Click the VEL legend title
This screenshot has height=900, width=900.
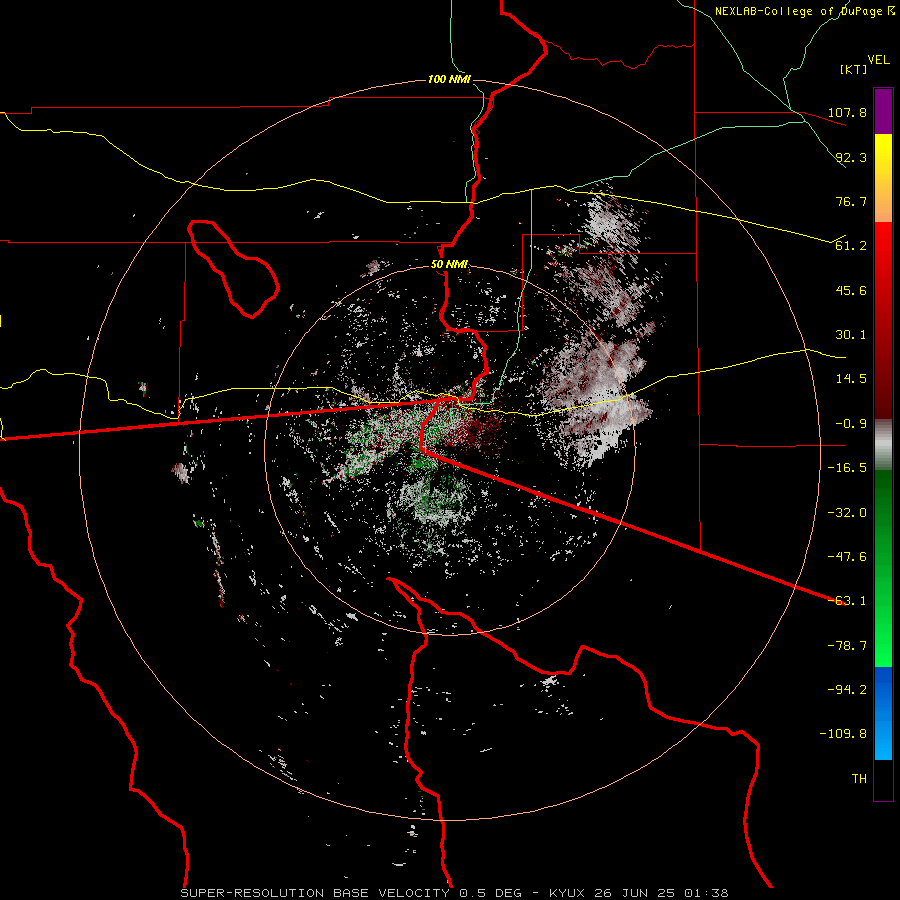point(878,60)
